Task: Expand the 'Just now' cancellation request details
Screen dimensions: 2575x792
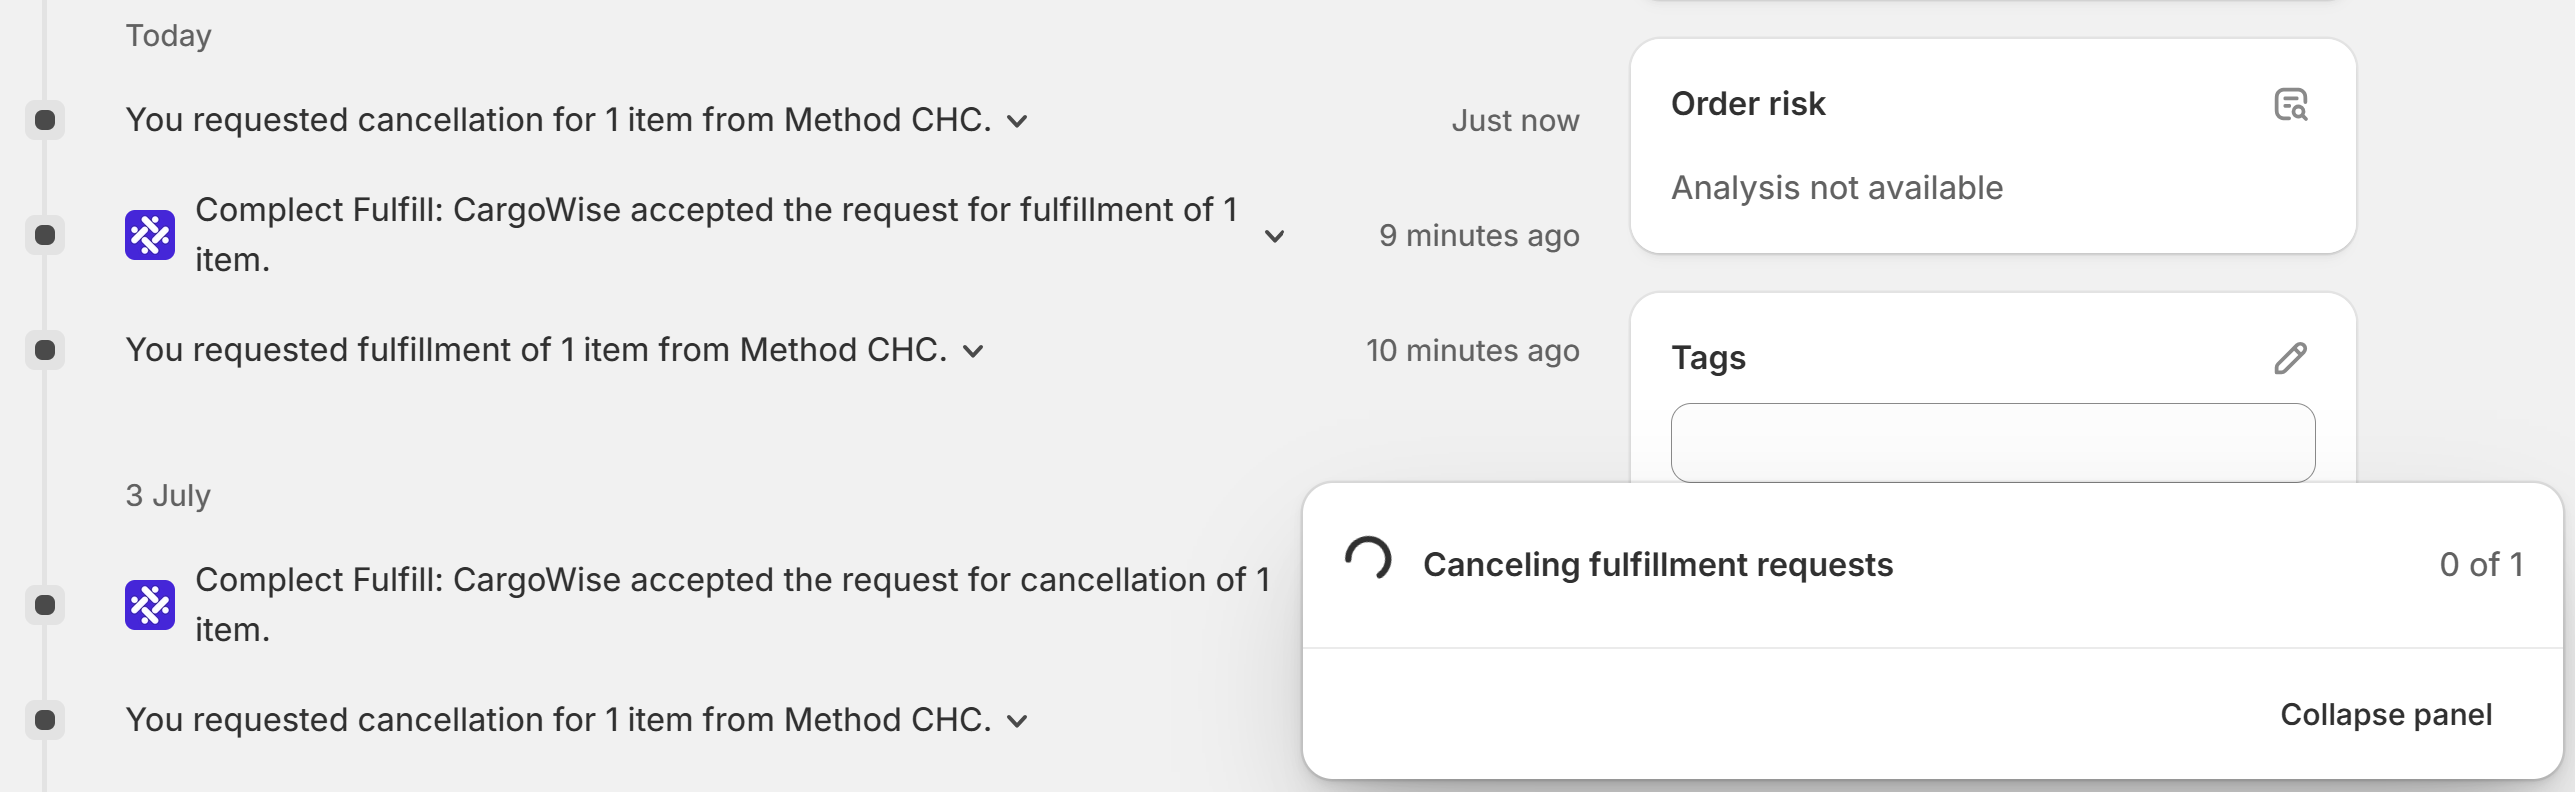Action: click(x=1017, y=122)
